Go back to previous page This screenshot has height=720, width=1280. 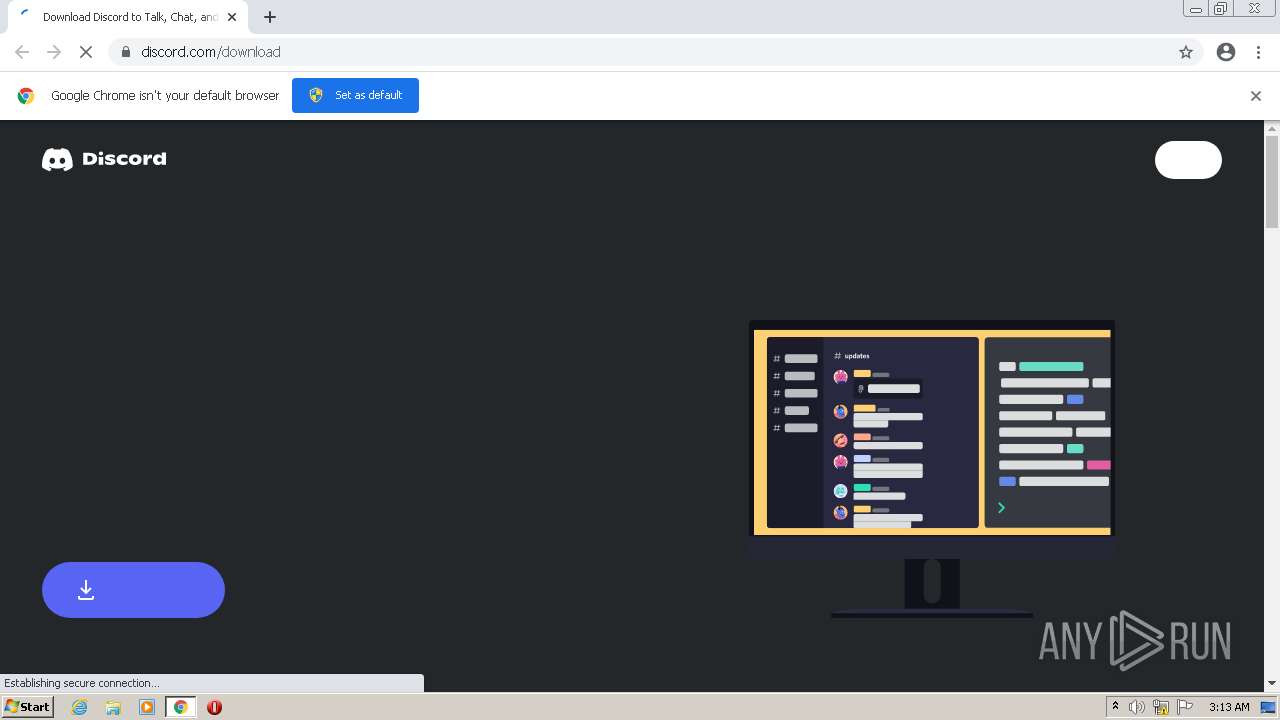(22, 52)
